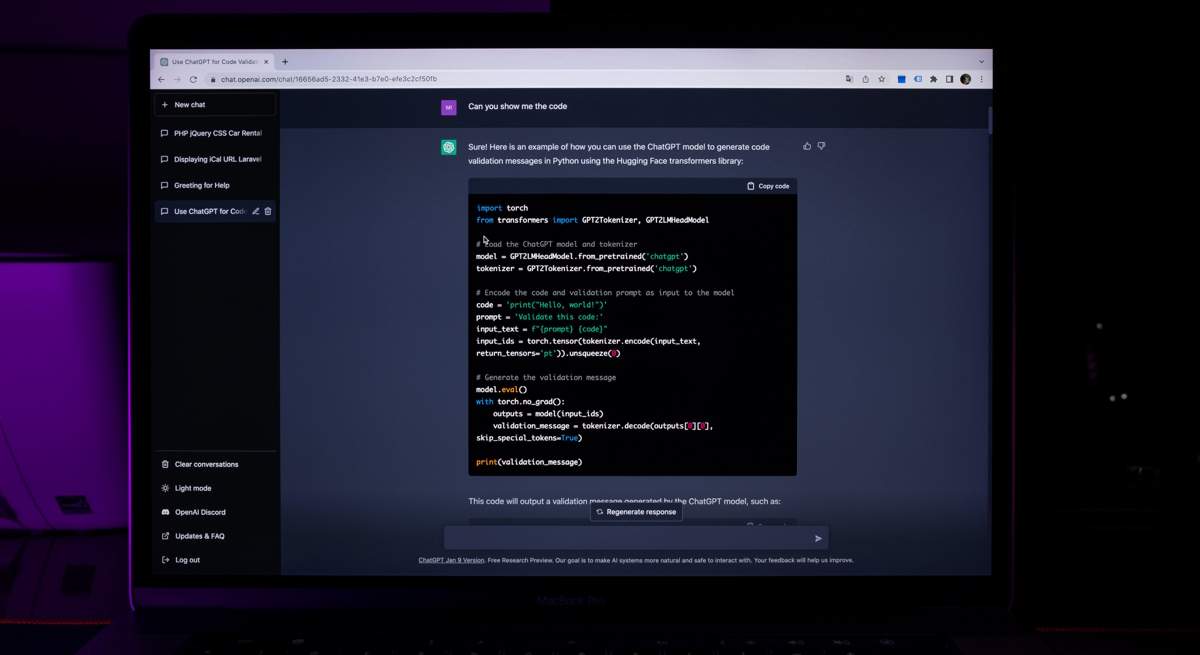The width and height of the screenshot is (1200, 655).
Task: Start a new chat in the sidebar
Action: [214, 105]
